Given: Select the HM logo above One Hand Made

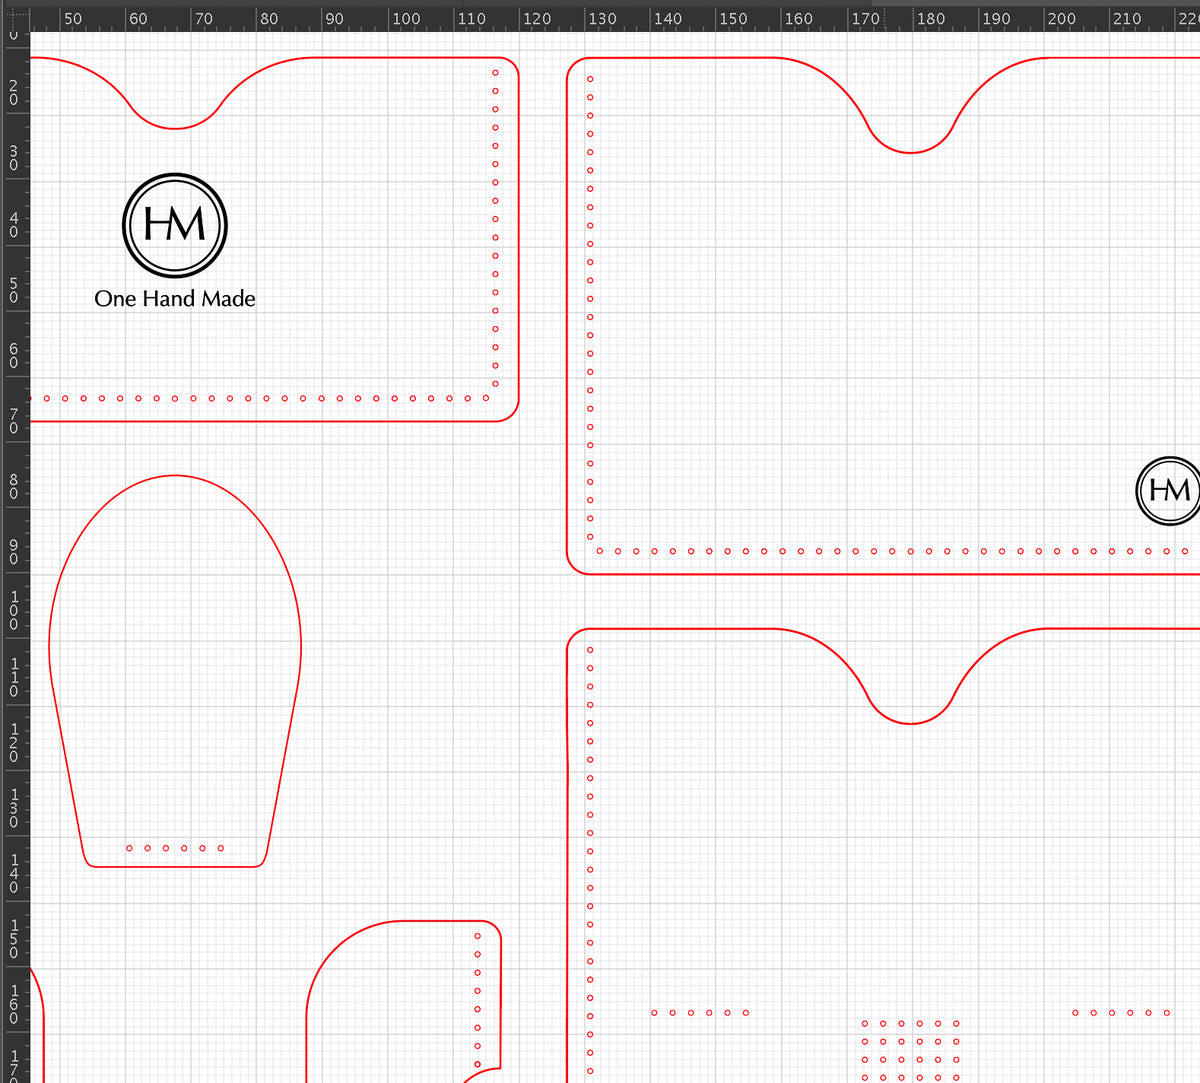Looking at the screenshot, I should point(175,225).
